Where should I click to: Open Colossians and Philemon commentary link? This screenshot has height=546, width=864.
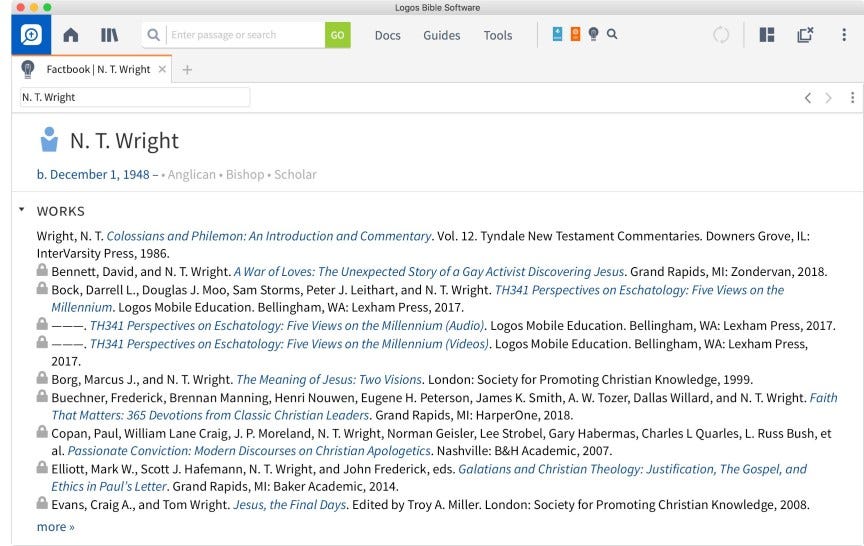coord(269,236)
